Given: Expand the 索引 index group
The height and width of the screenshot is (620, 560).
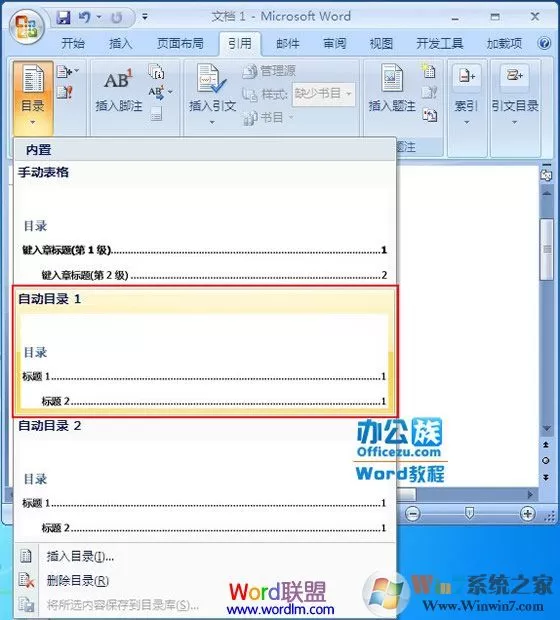Looking at the screenshot, I should 467,95.
